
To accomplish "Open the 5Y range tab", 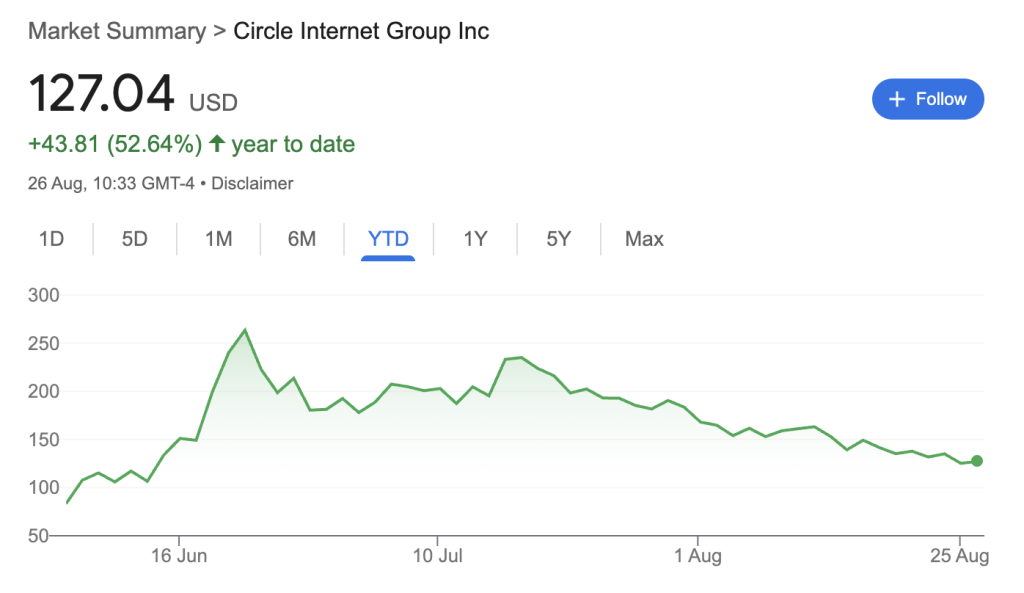I will coord(559,239).
